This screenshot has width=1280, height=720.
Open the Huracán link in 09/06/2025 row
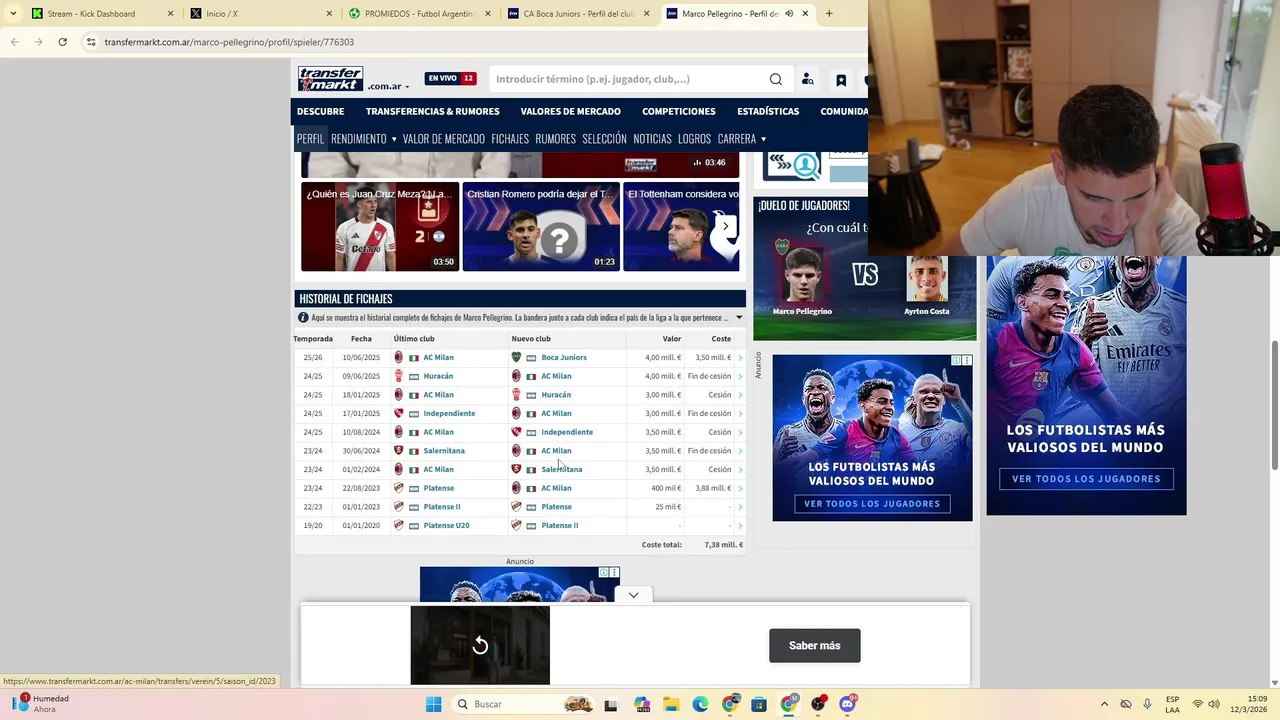pyautogui.click(x=438, y=376)
